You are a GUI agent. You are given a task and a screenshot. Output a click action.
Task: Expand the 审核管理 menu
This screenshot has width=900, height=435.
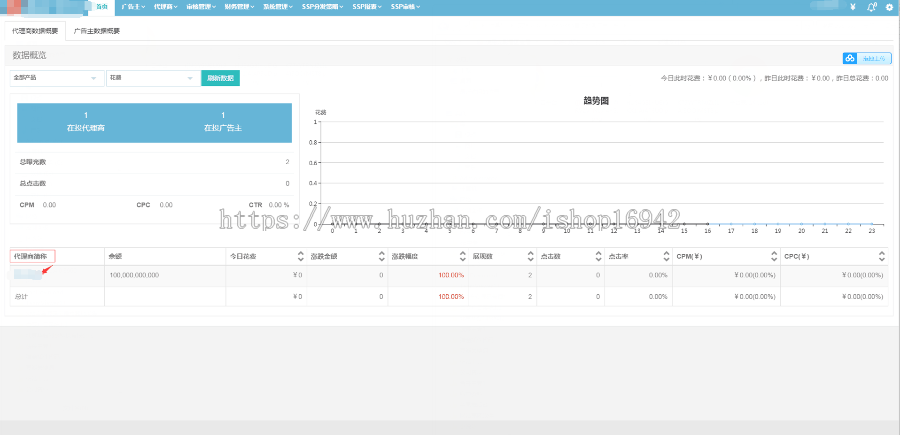pyautogui.click(x=201, y=7)
